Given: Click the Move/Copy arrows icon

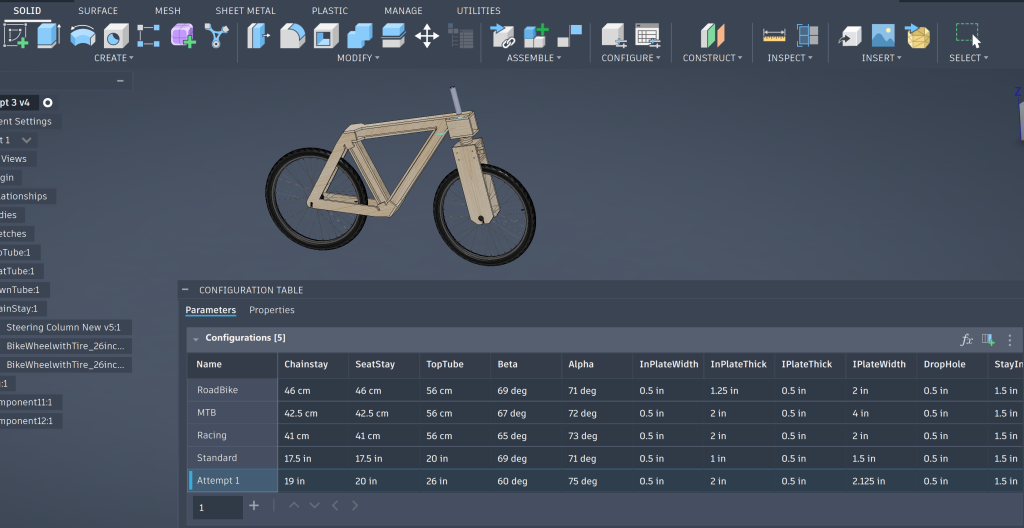Looking at the screenshot, I should tap(427, 37).
